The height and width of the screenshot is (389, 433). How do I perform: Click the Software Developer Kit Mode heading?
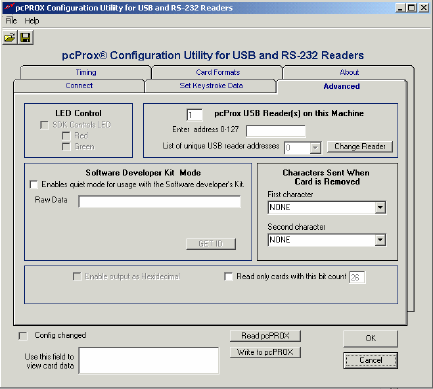coord(143,173)
